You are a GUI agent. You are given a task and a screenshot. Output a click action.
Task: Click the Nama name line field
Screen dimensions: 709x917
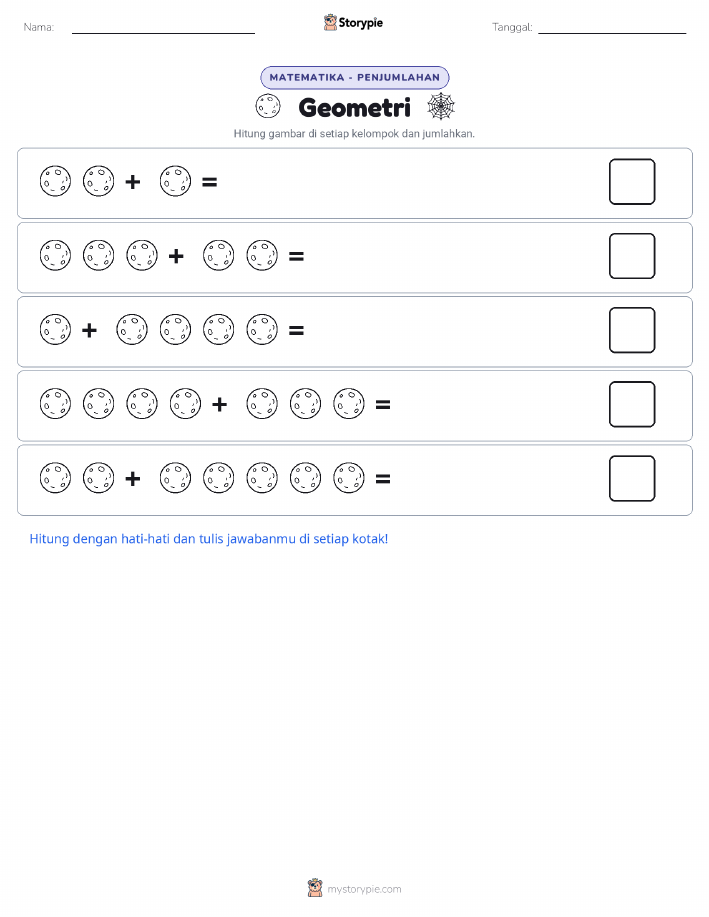pos(163,28)
